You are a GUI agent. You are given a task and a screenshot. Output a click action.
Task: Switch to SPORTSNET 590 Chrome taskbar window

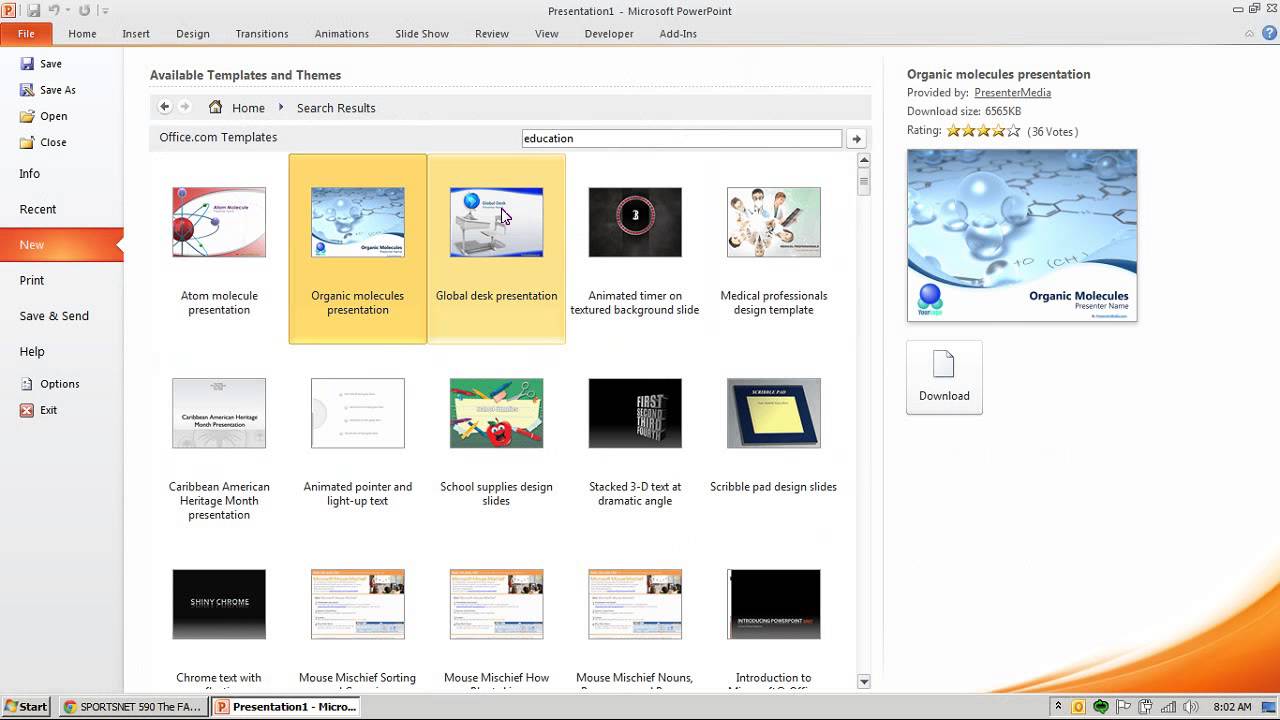click(133, 707)
